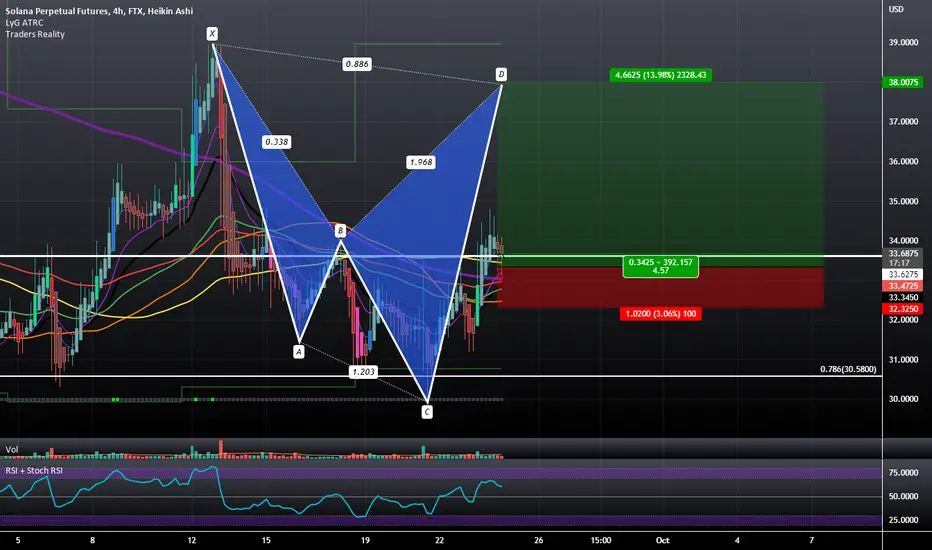
Task: Click the X point label of the harmonic pattern
Action: pos(212,33)
